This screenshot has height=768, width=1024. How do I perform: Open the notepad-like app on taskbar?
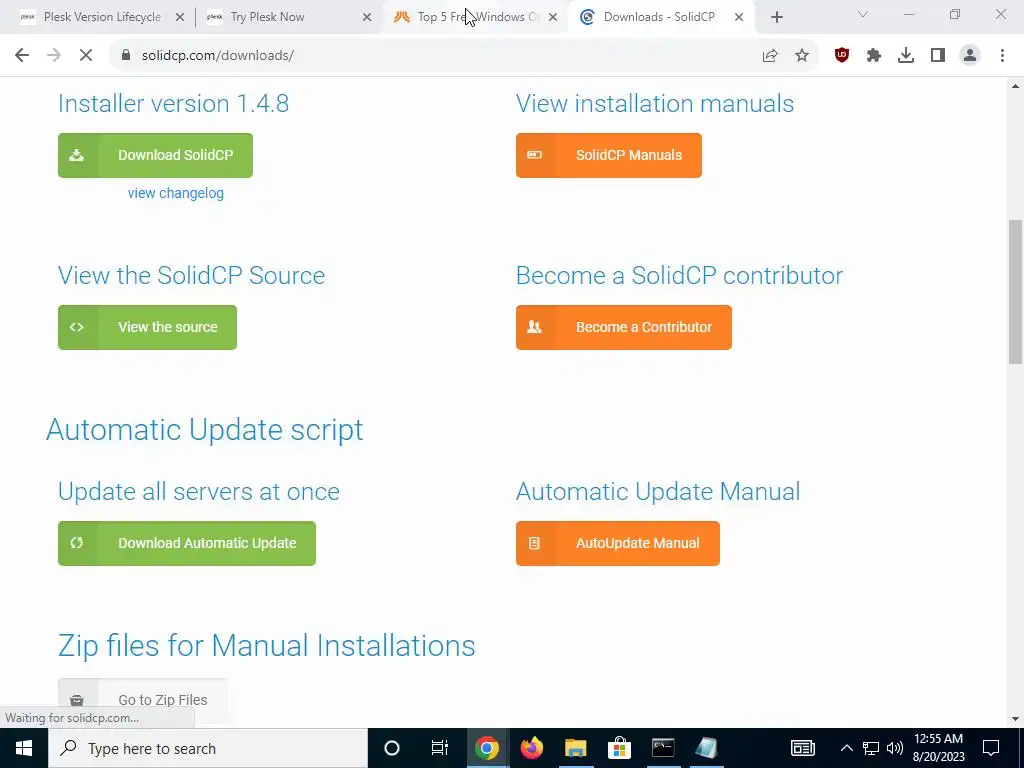[706, 748]
